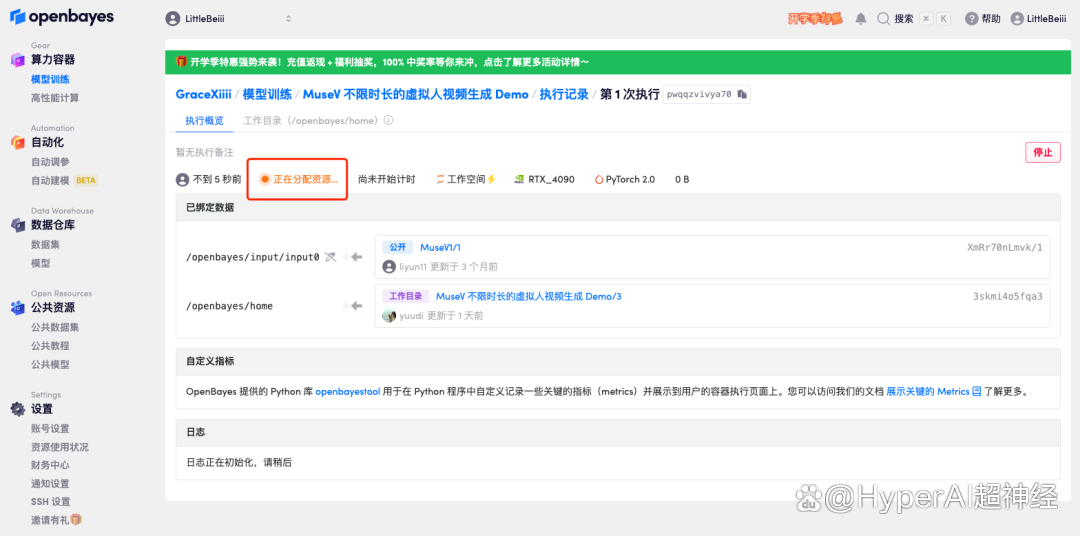
Task: Open 财务中心 in the sidebar
Action: [x=50, y=466]
